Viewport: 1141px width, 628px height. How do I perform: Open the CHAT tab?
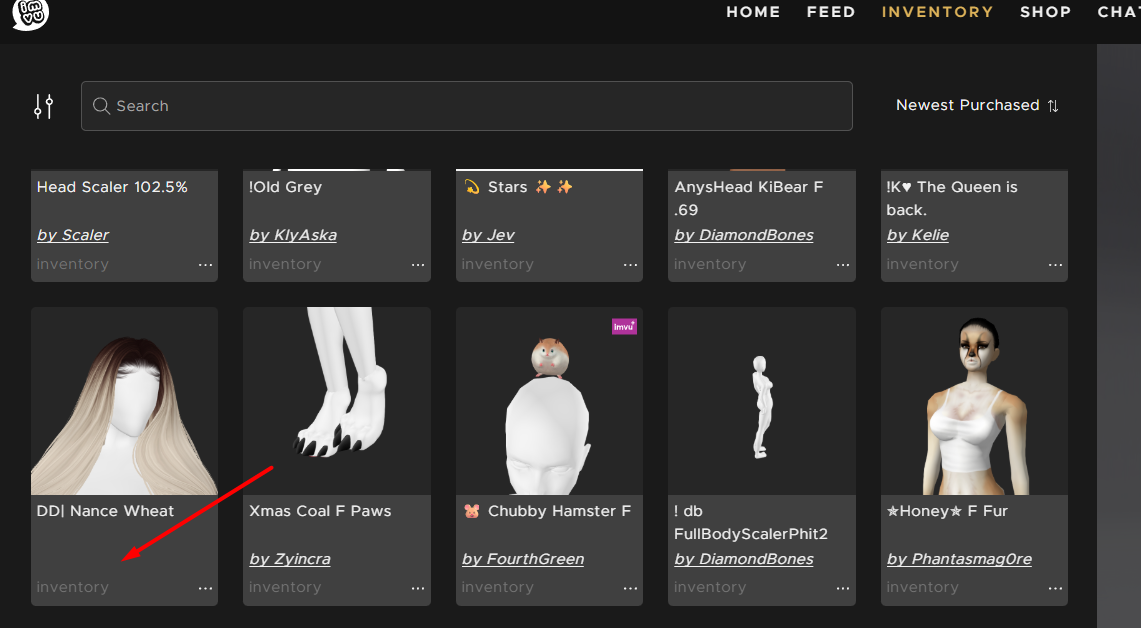tap(1118, 12)
